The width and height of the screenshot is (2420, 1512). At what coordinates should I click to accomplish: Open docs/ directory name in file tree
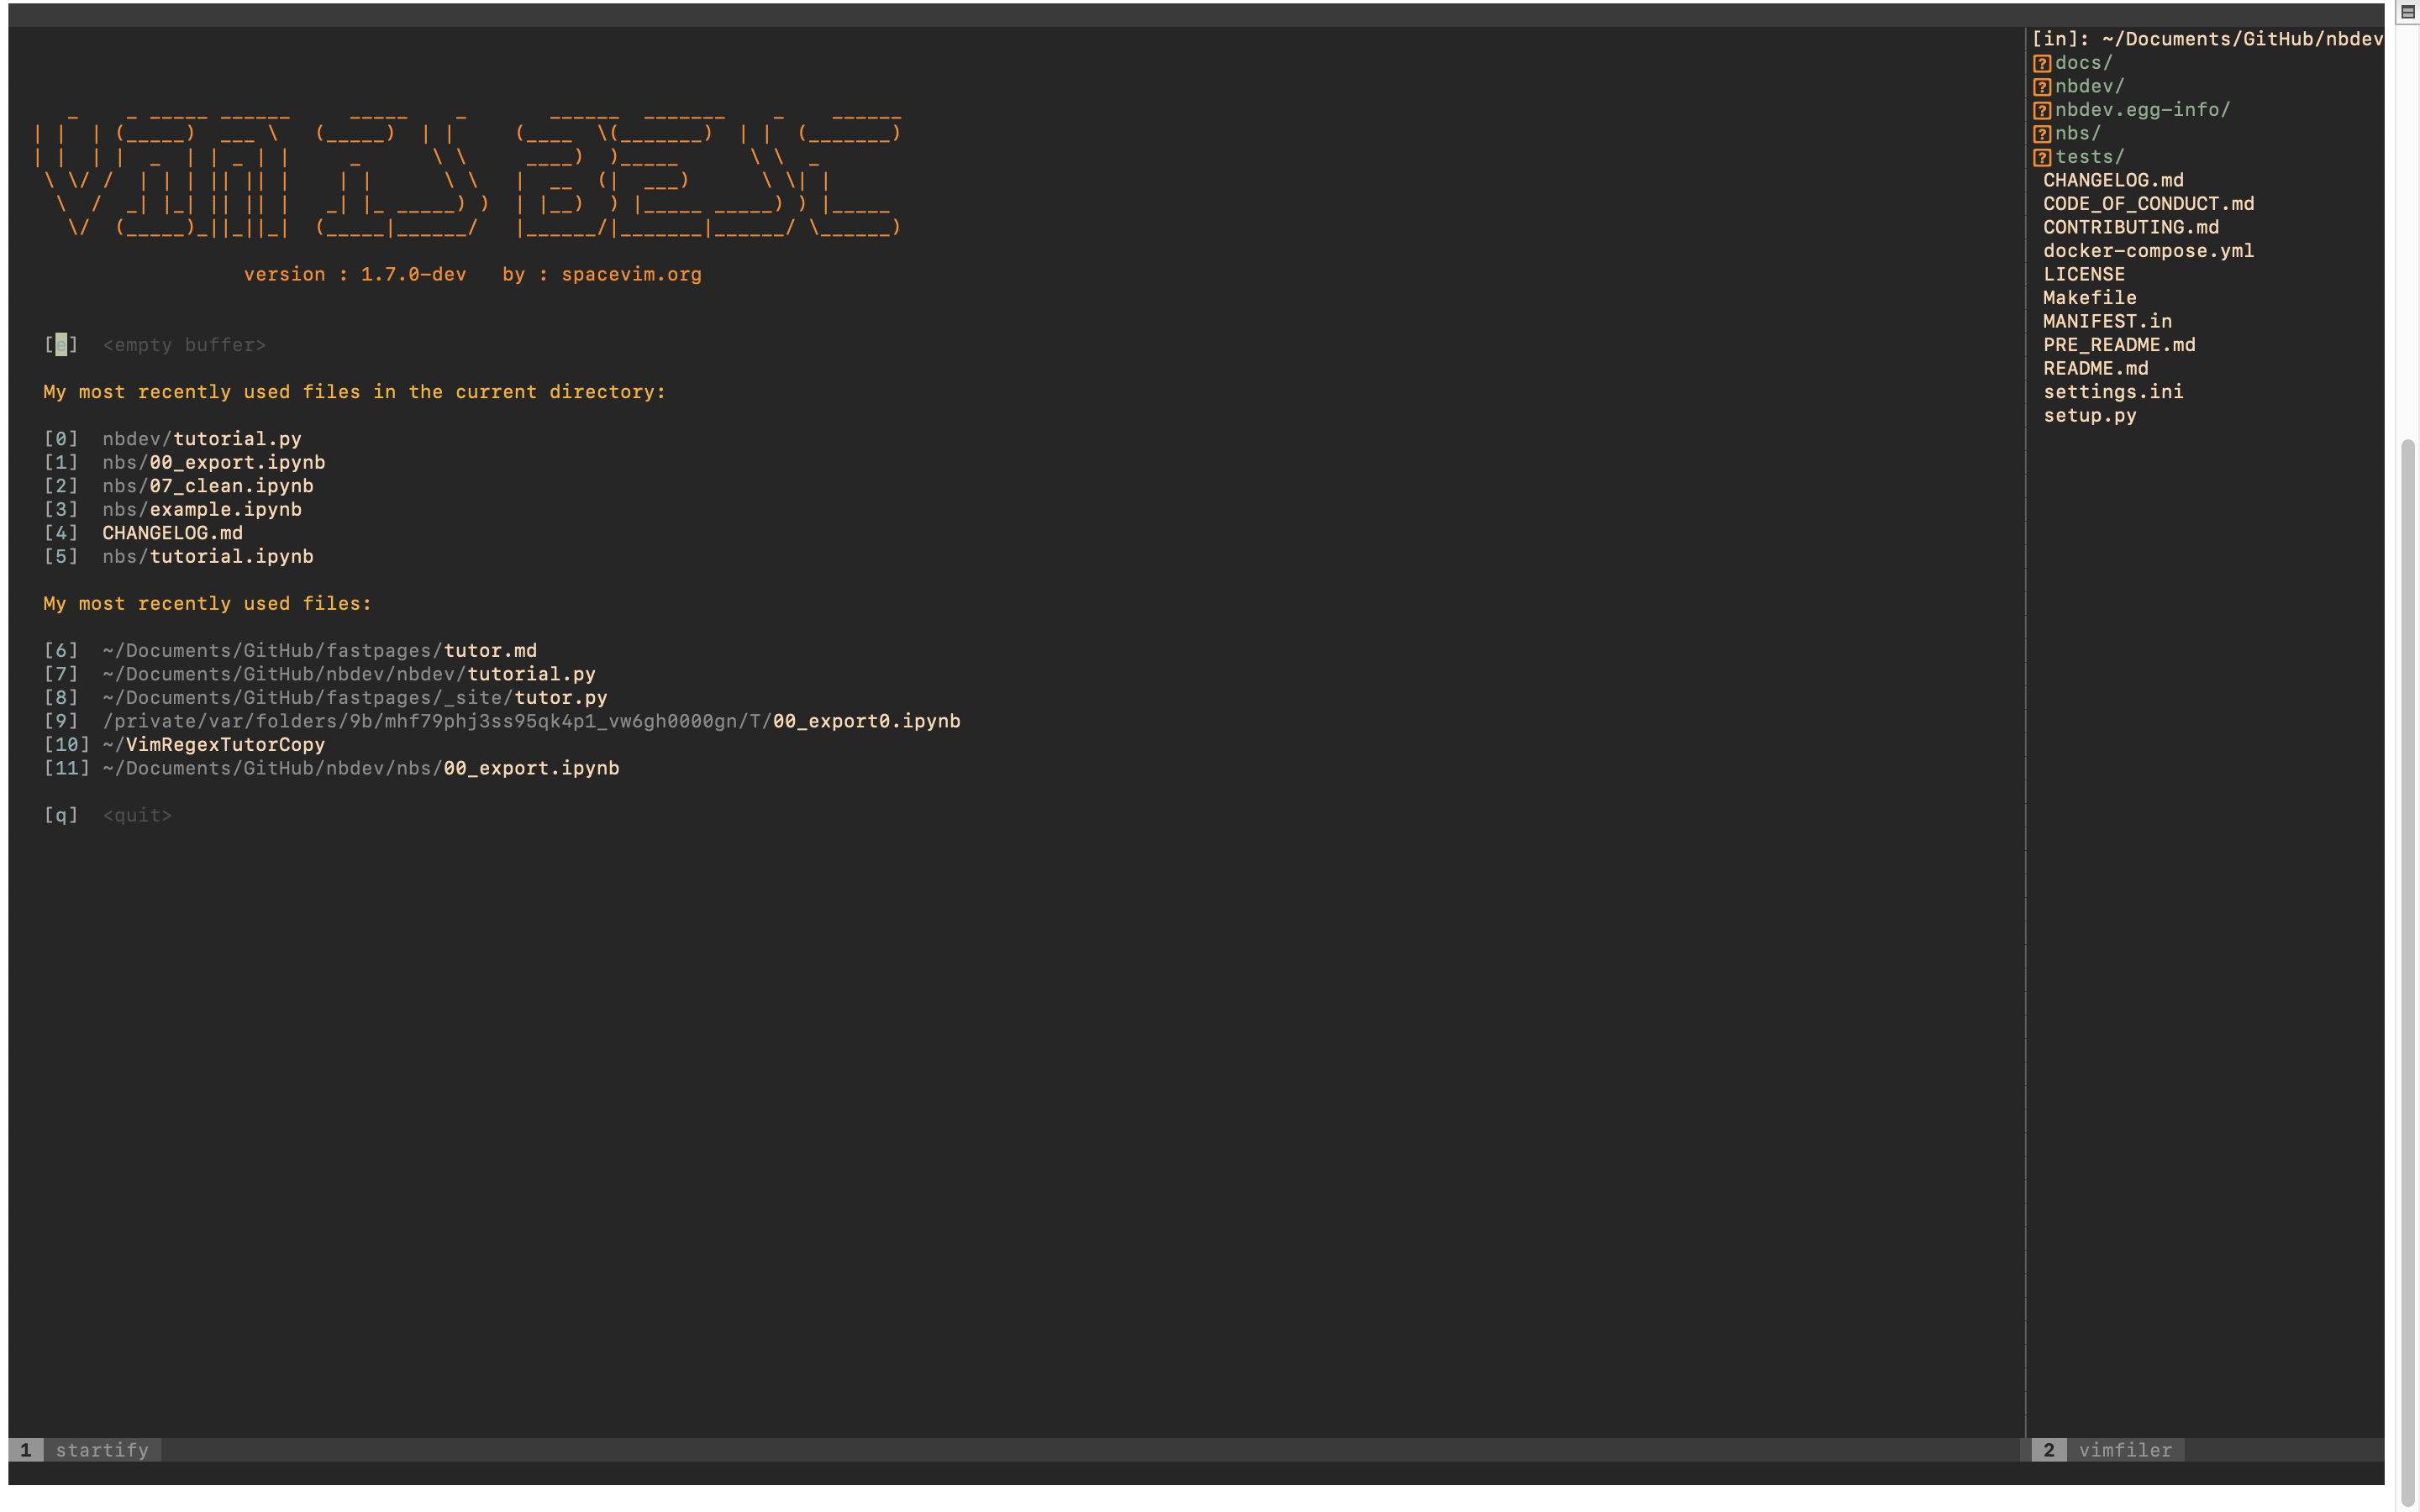2083,63
